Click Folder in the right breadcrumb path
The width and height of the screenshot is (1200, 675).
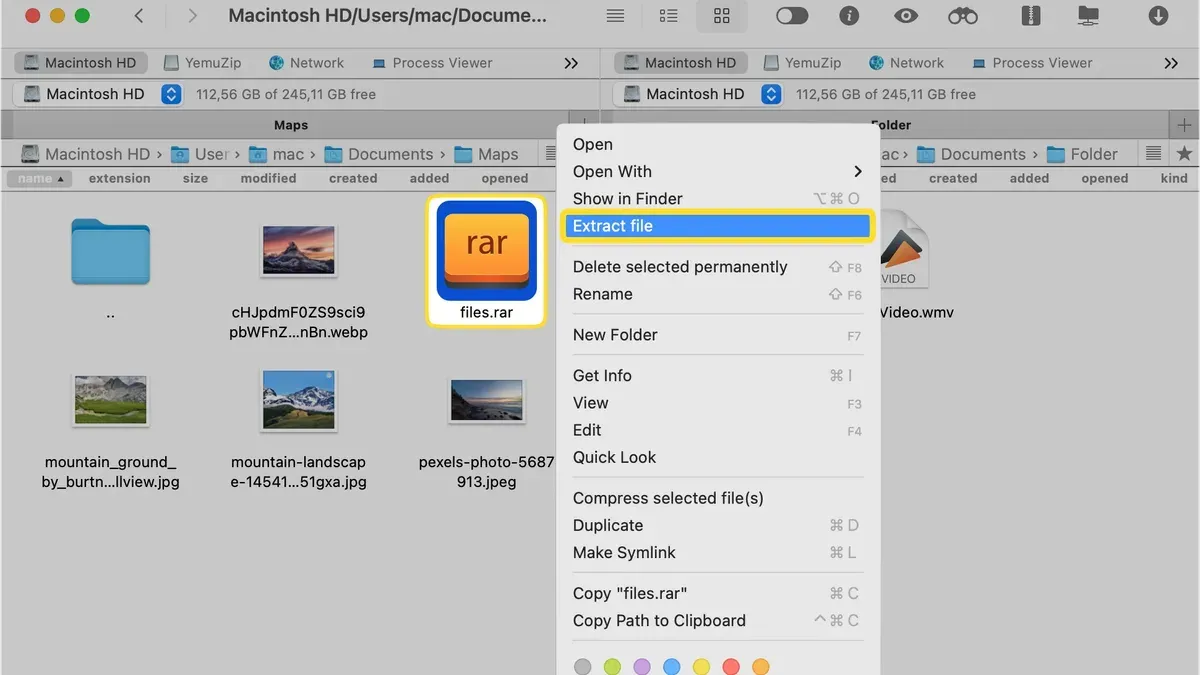(x=1082, y=154)
